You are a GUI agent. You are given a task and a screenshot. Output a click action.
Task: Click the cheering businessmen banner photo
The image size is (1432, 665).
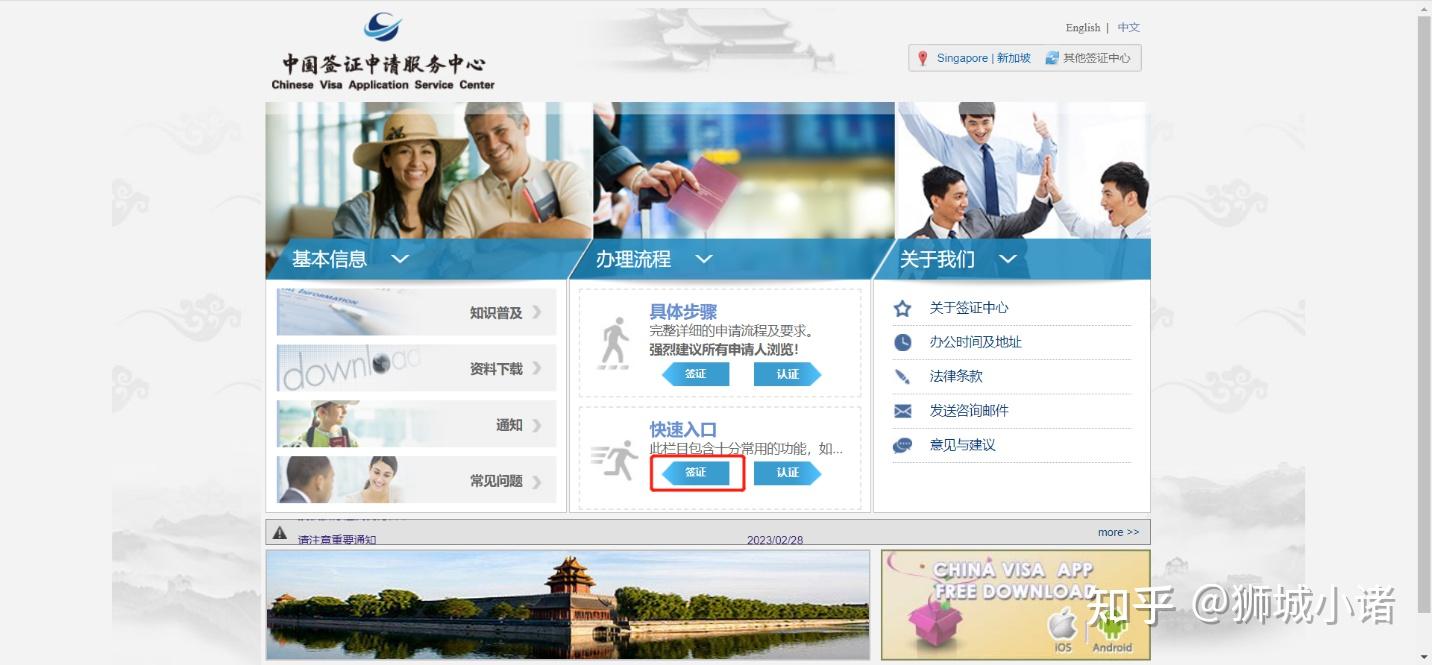(1023, 170)
